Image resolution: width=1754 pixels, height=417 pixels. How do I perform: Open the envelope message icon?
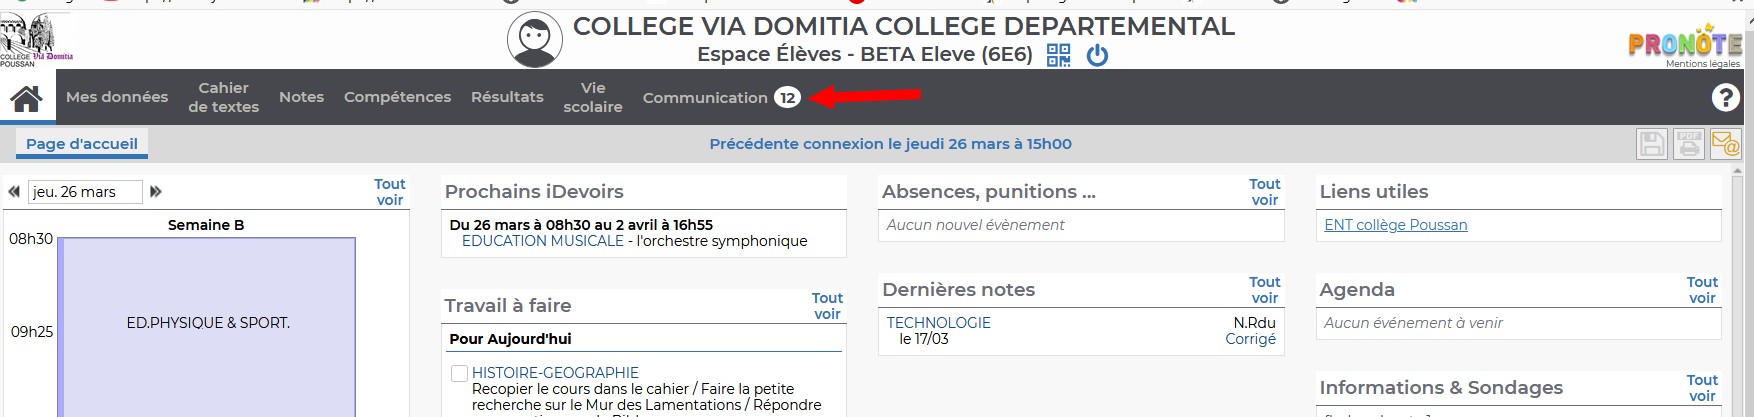click(1725, 144)
